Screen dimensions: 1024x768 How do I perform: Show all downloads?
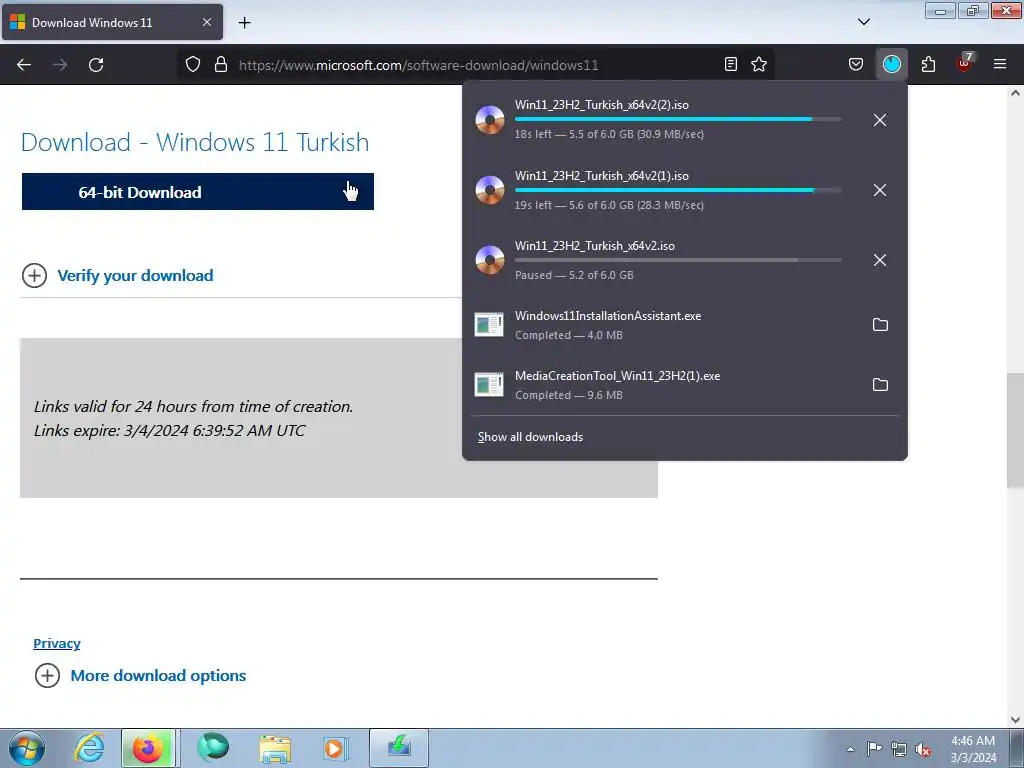pos(530,437)
